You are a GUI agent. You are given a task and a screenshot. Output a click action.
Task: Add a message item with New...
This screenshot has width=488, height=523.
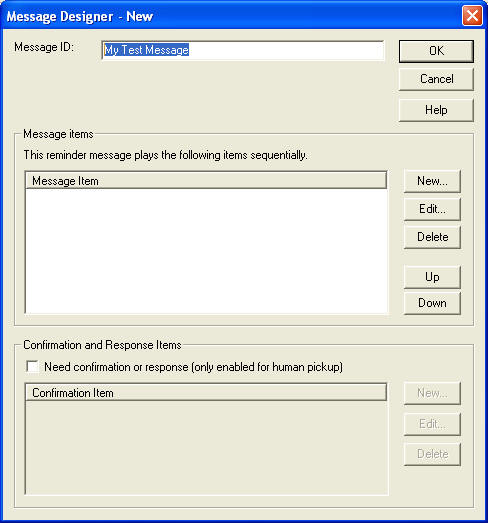coord(432,181)
